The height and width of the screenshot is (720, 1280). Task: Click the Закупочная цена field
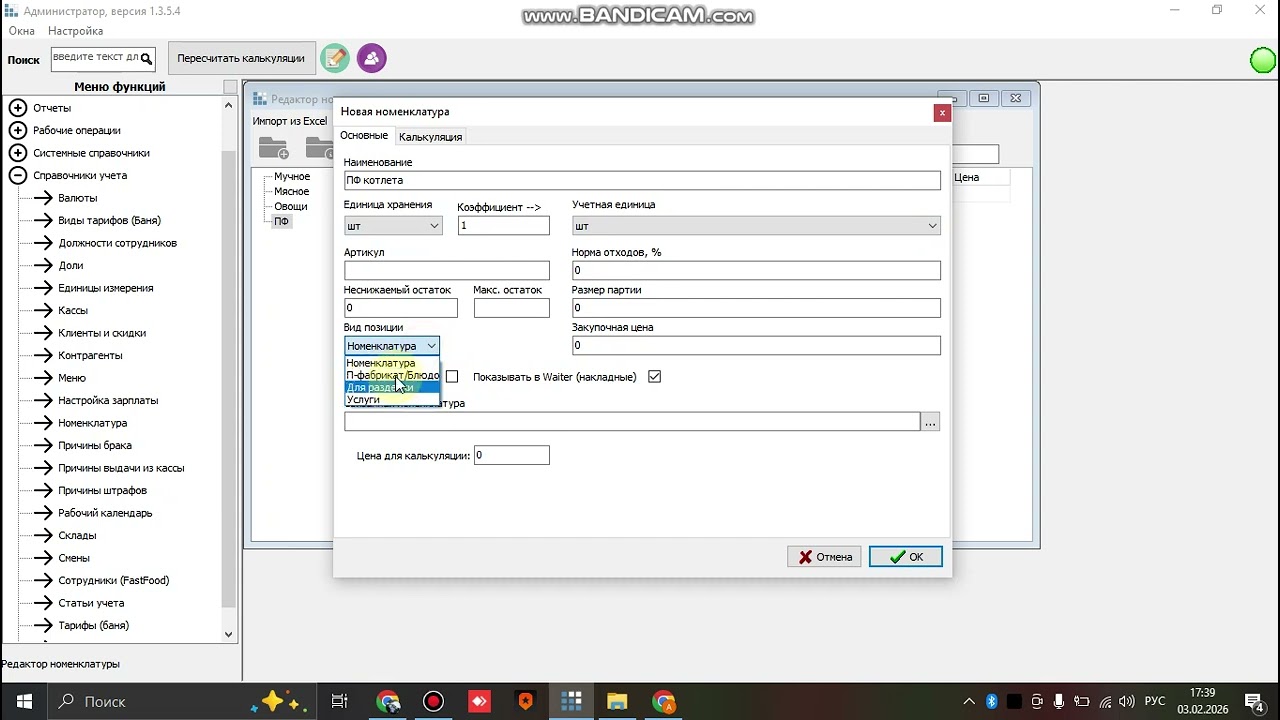tap(756, 345)
